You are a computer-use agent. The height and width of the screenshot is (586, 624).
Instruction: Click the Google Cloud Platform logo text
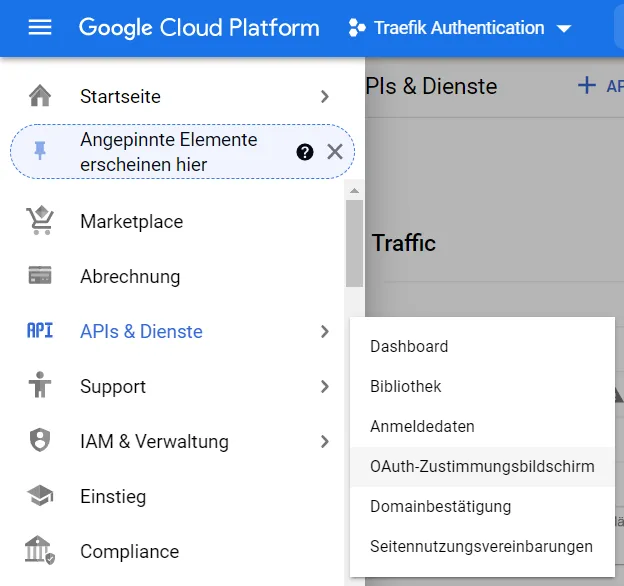click(199, 28)
